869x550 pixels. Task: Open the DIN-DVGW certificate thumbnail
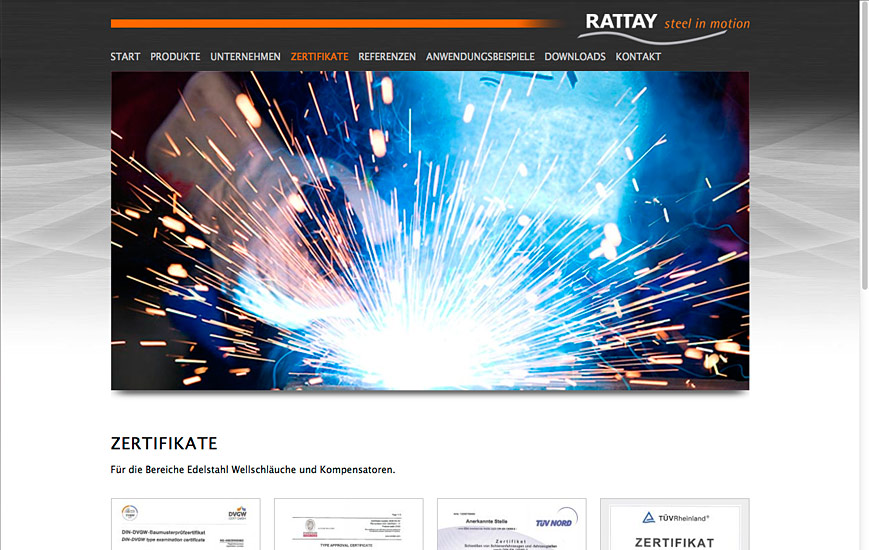[186, 524]
